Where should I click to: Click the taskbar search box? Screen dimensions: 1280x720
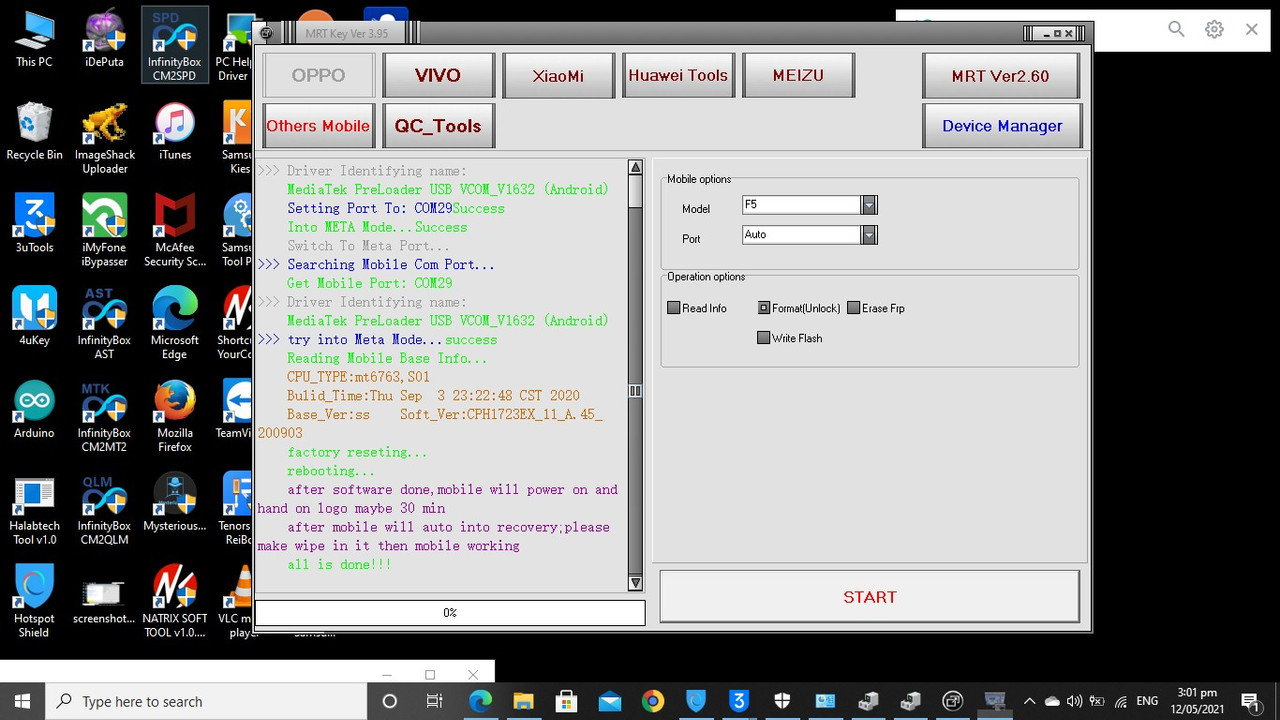pos(205,701)
